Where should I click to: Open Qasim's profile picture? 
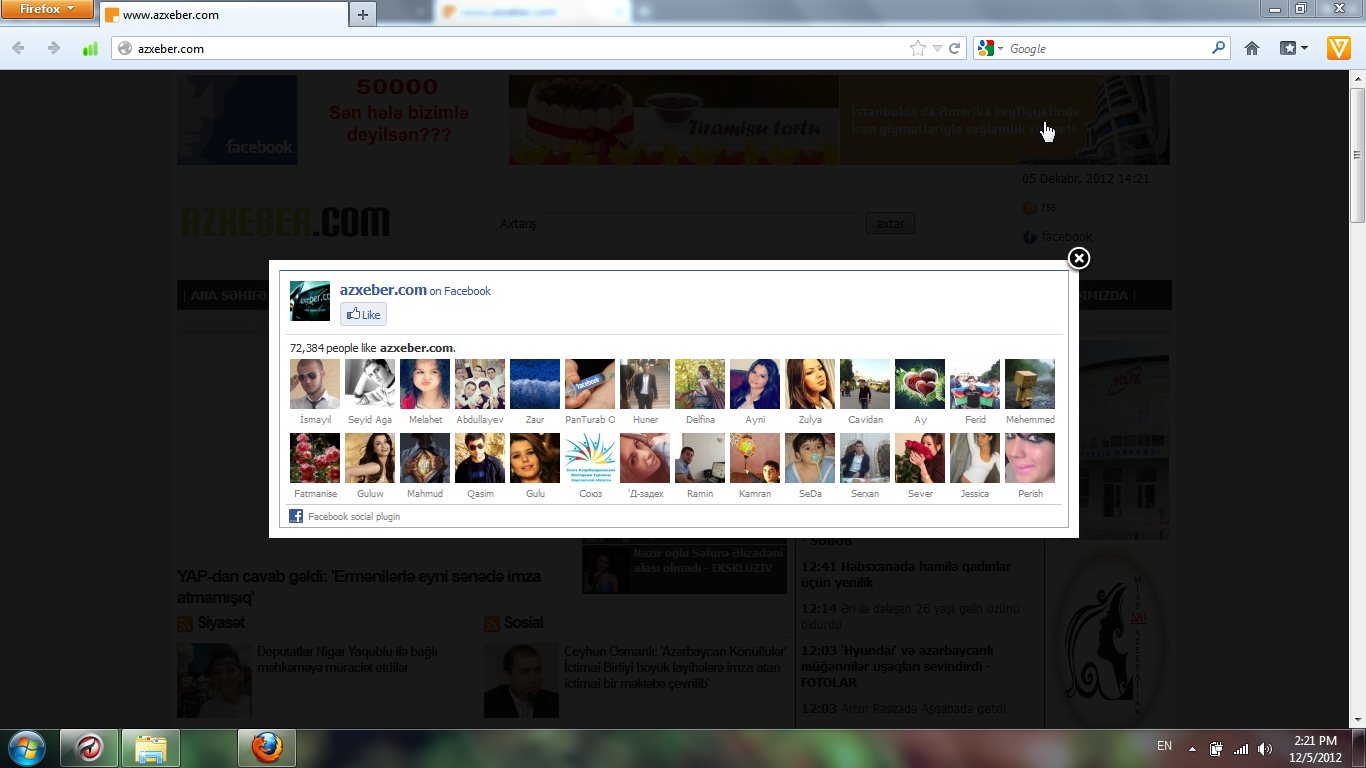480,458
